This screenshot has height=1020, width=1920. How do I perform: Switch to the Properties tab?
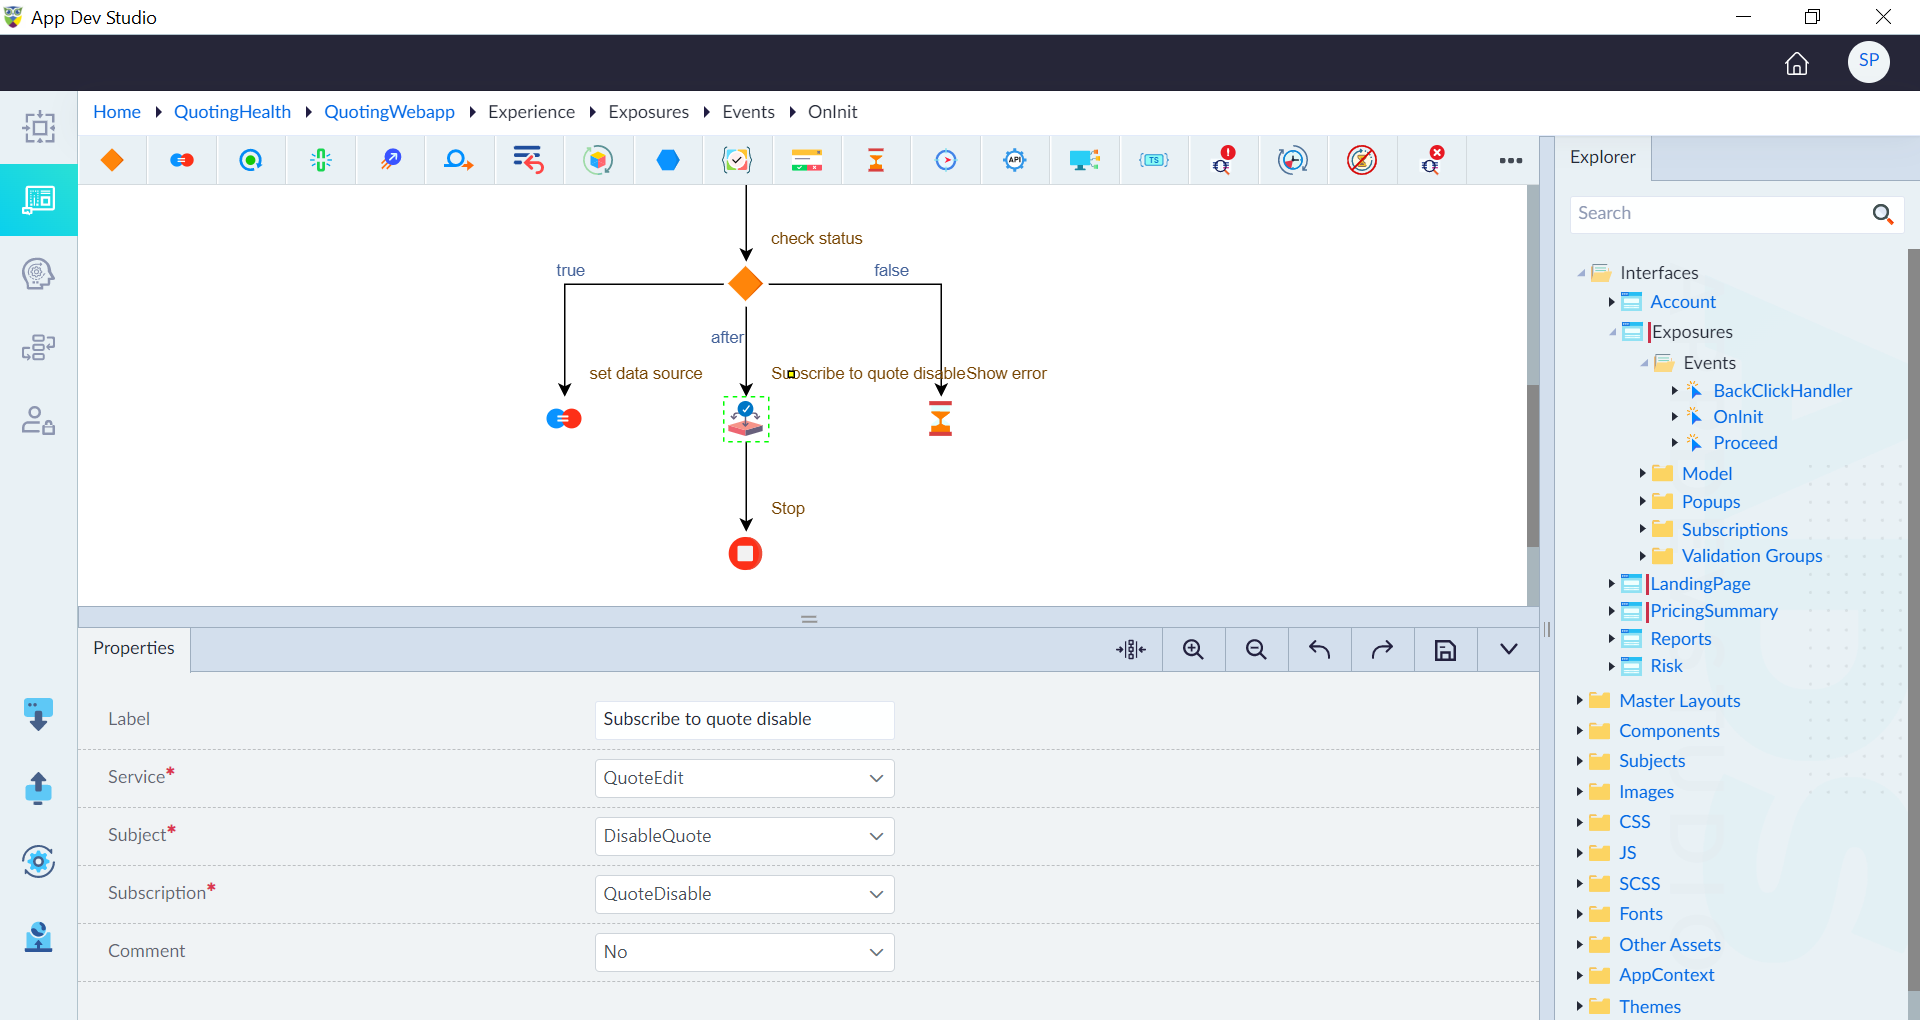coord(134,648)
